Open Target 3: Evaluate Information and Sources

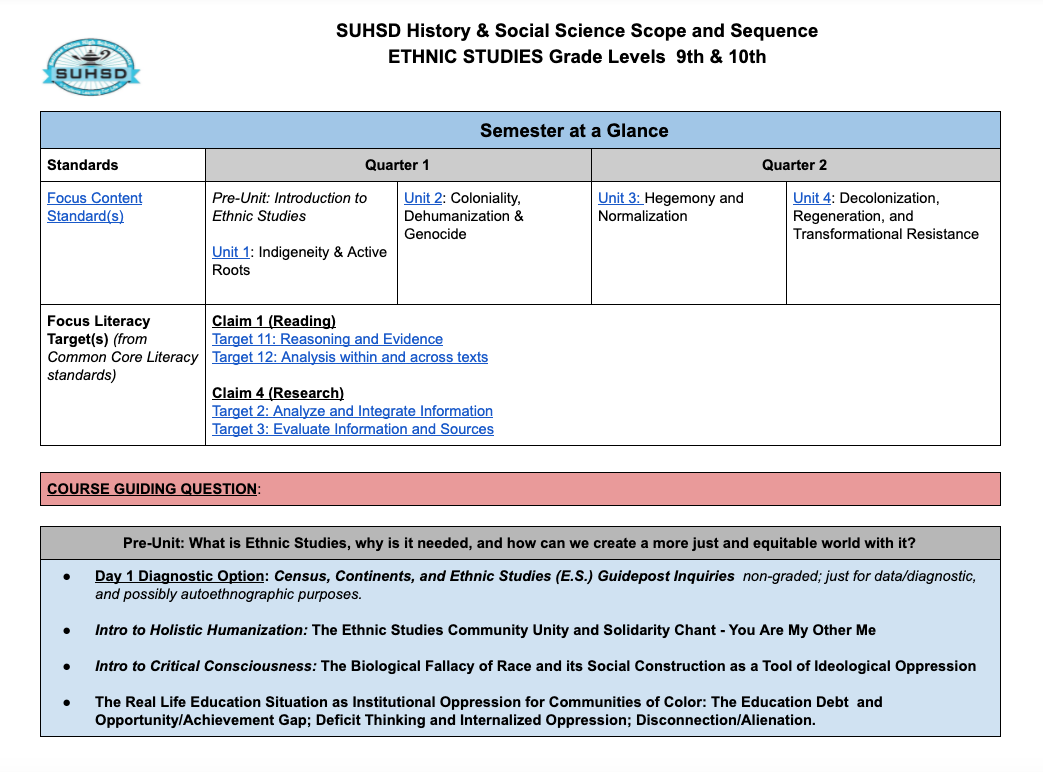click(353, 429)
